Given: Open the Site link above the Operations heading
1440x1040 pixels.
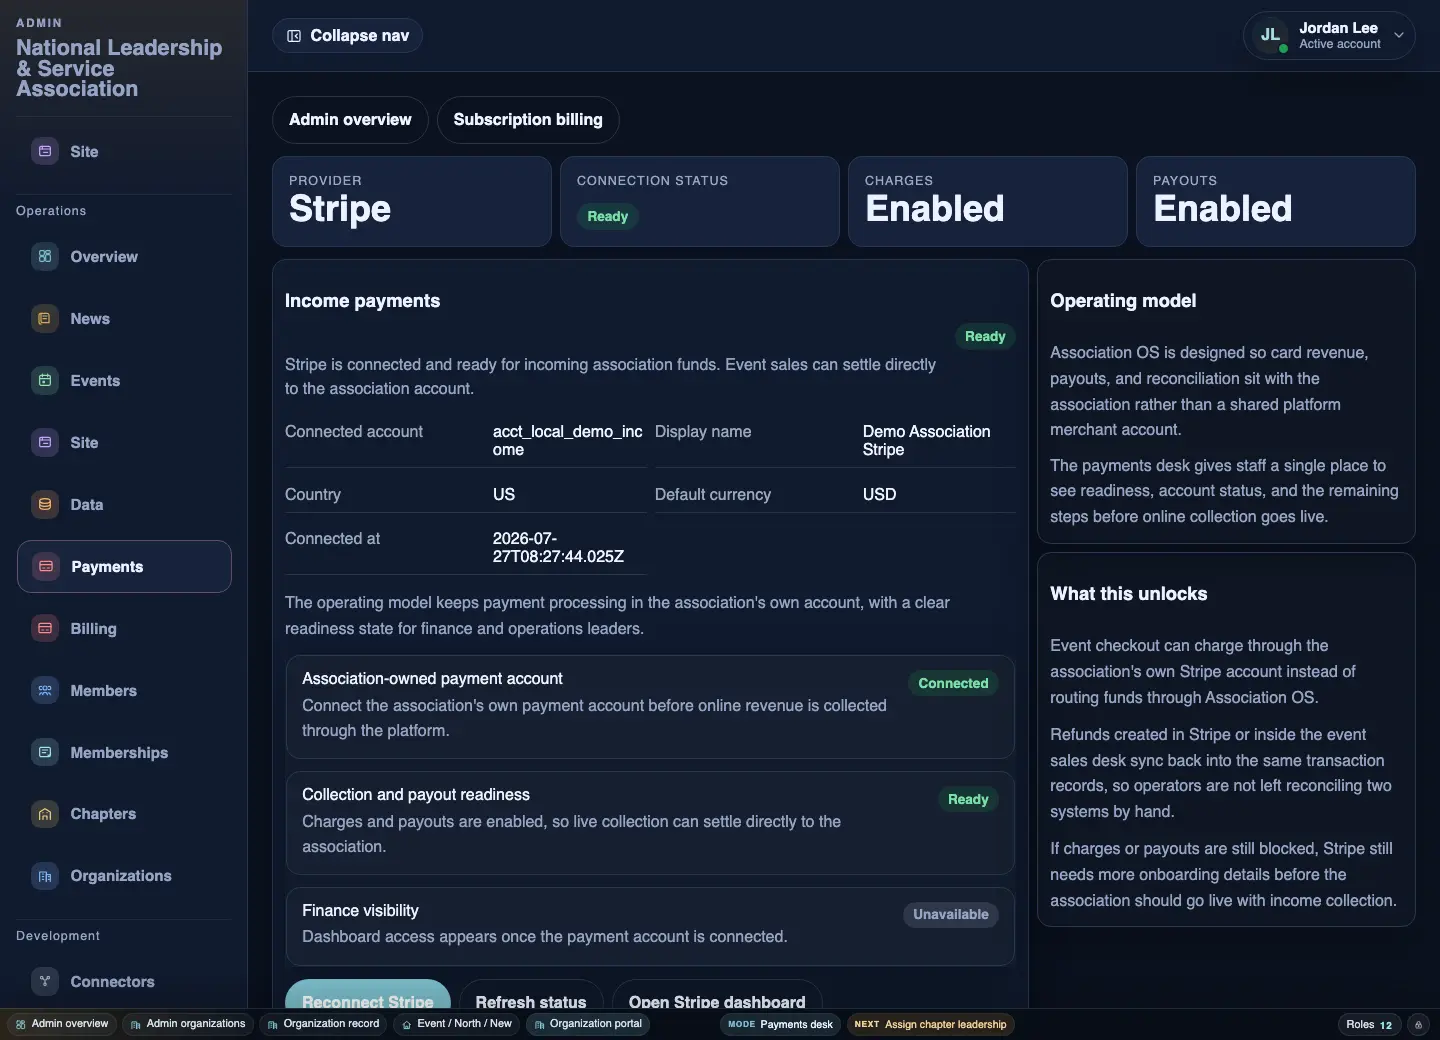Looking at the screenshot, I should (x=124, y=152).
